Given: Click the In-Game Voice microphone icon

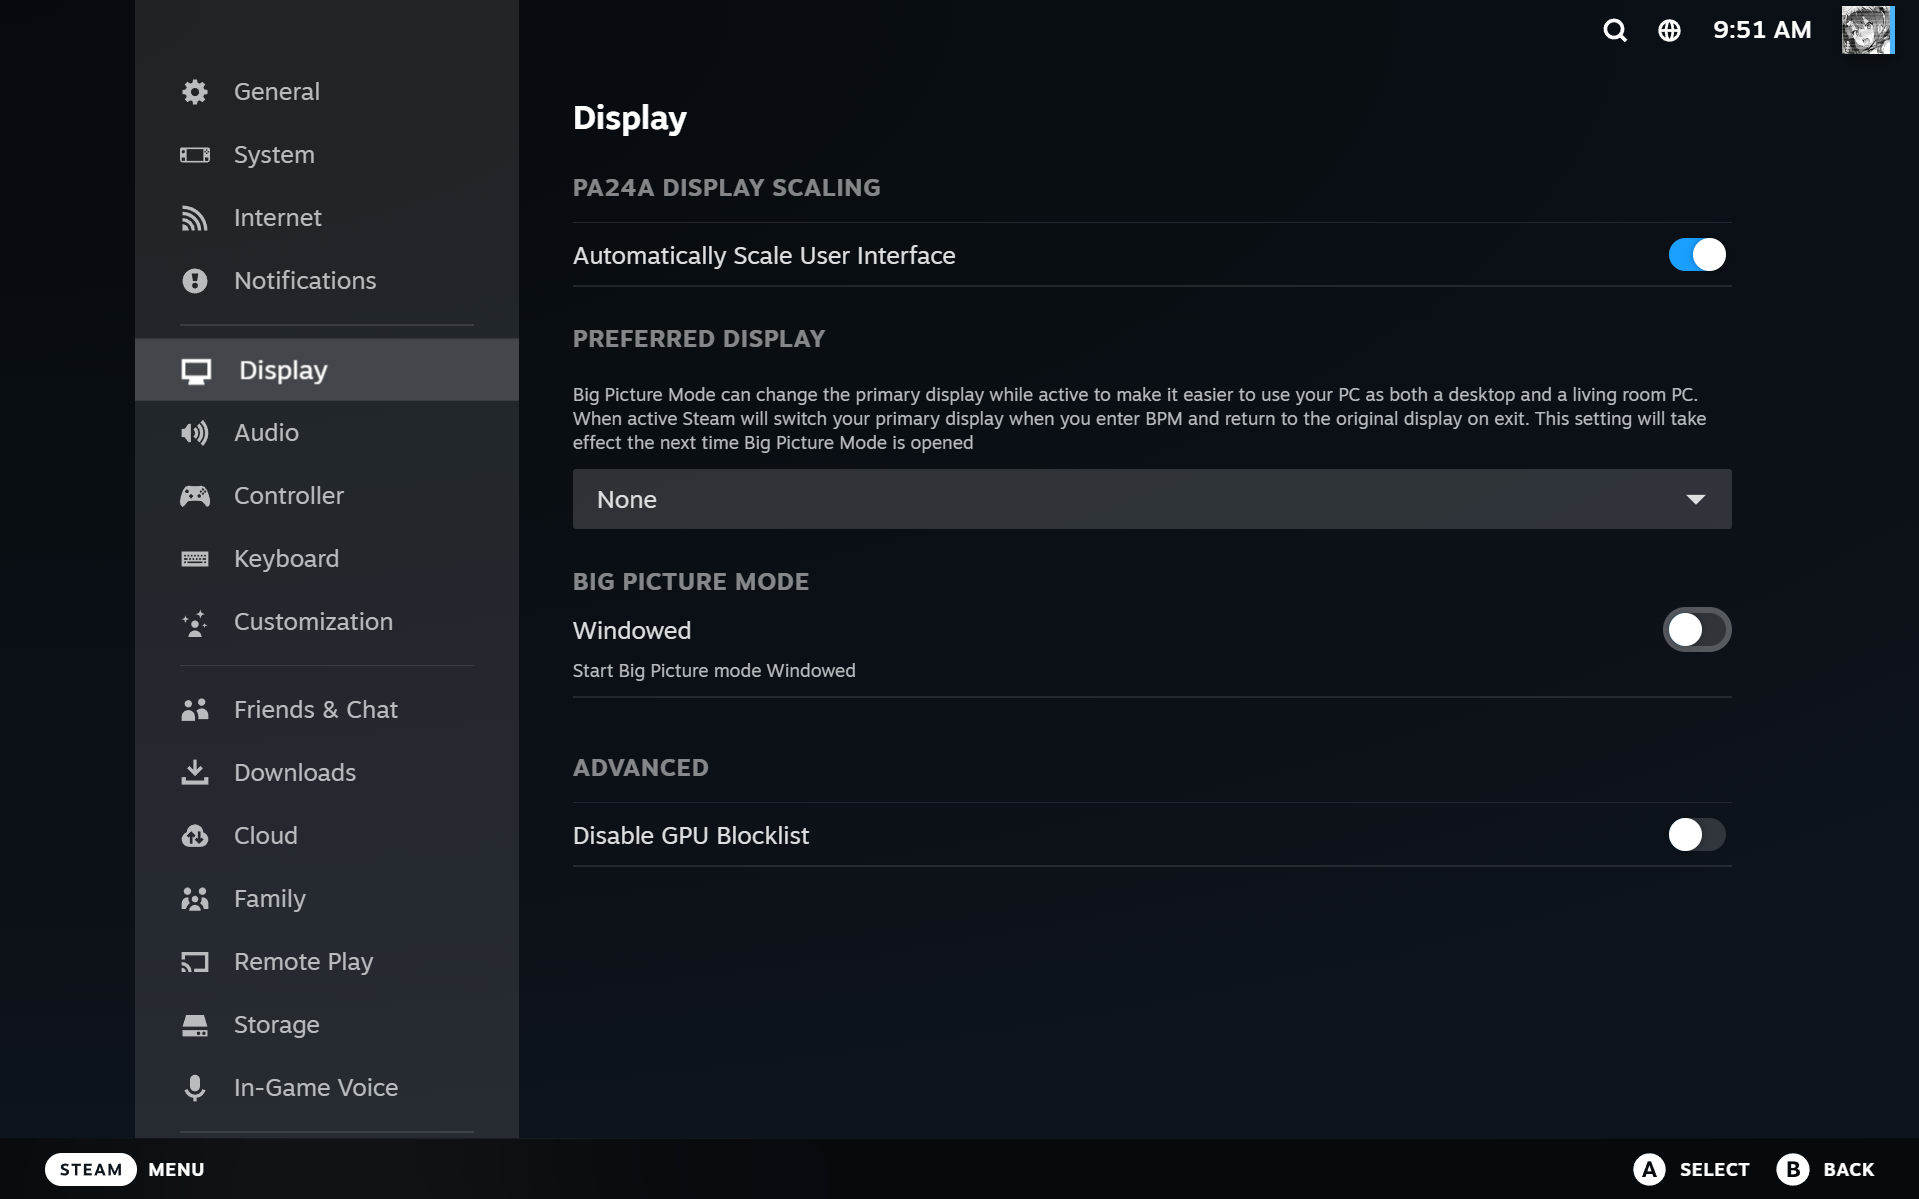Looking at the screenshot, I should click(x=195, y=1088).
